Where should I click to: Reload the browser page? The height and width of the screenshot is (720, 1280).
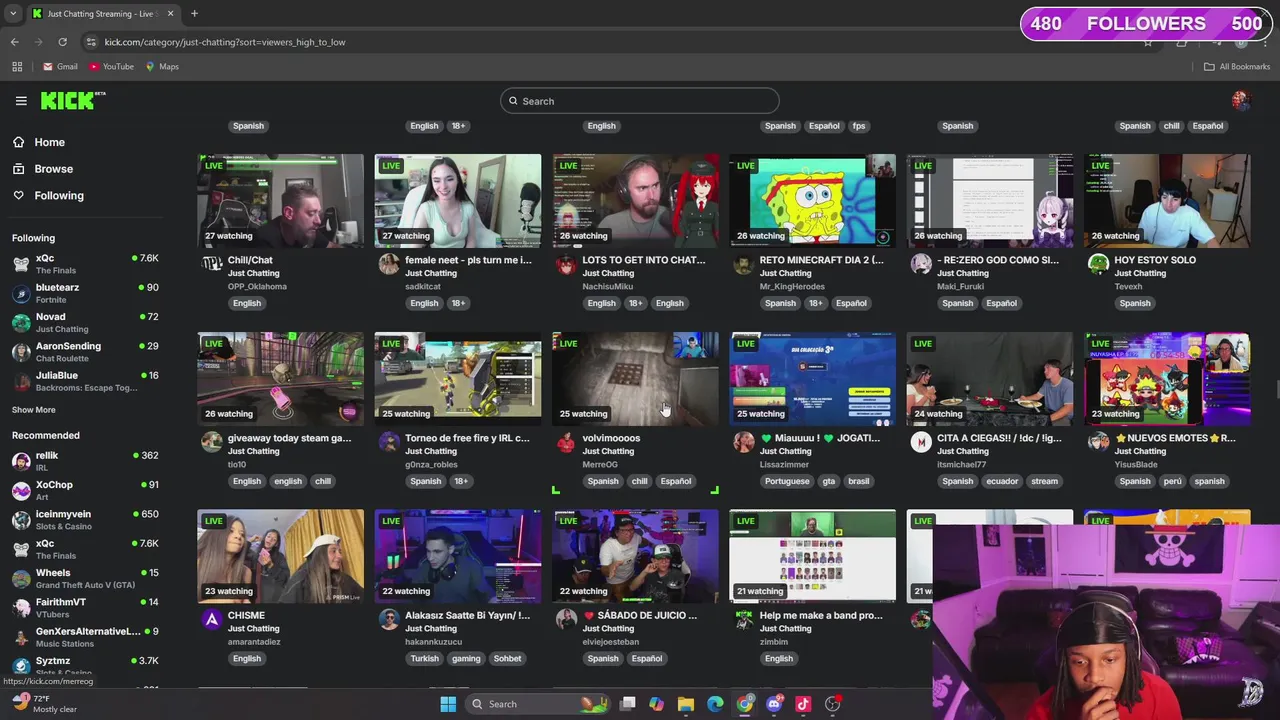pyautogui.click(x=62, y=42)
